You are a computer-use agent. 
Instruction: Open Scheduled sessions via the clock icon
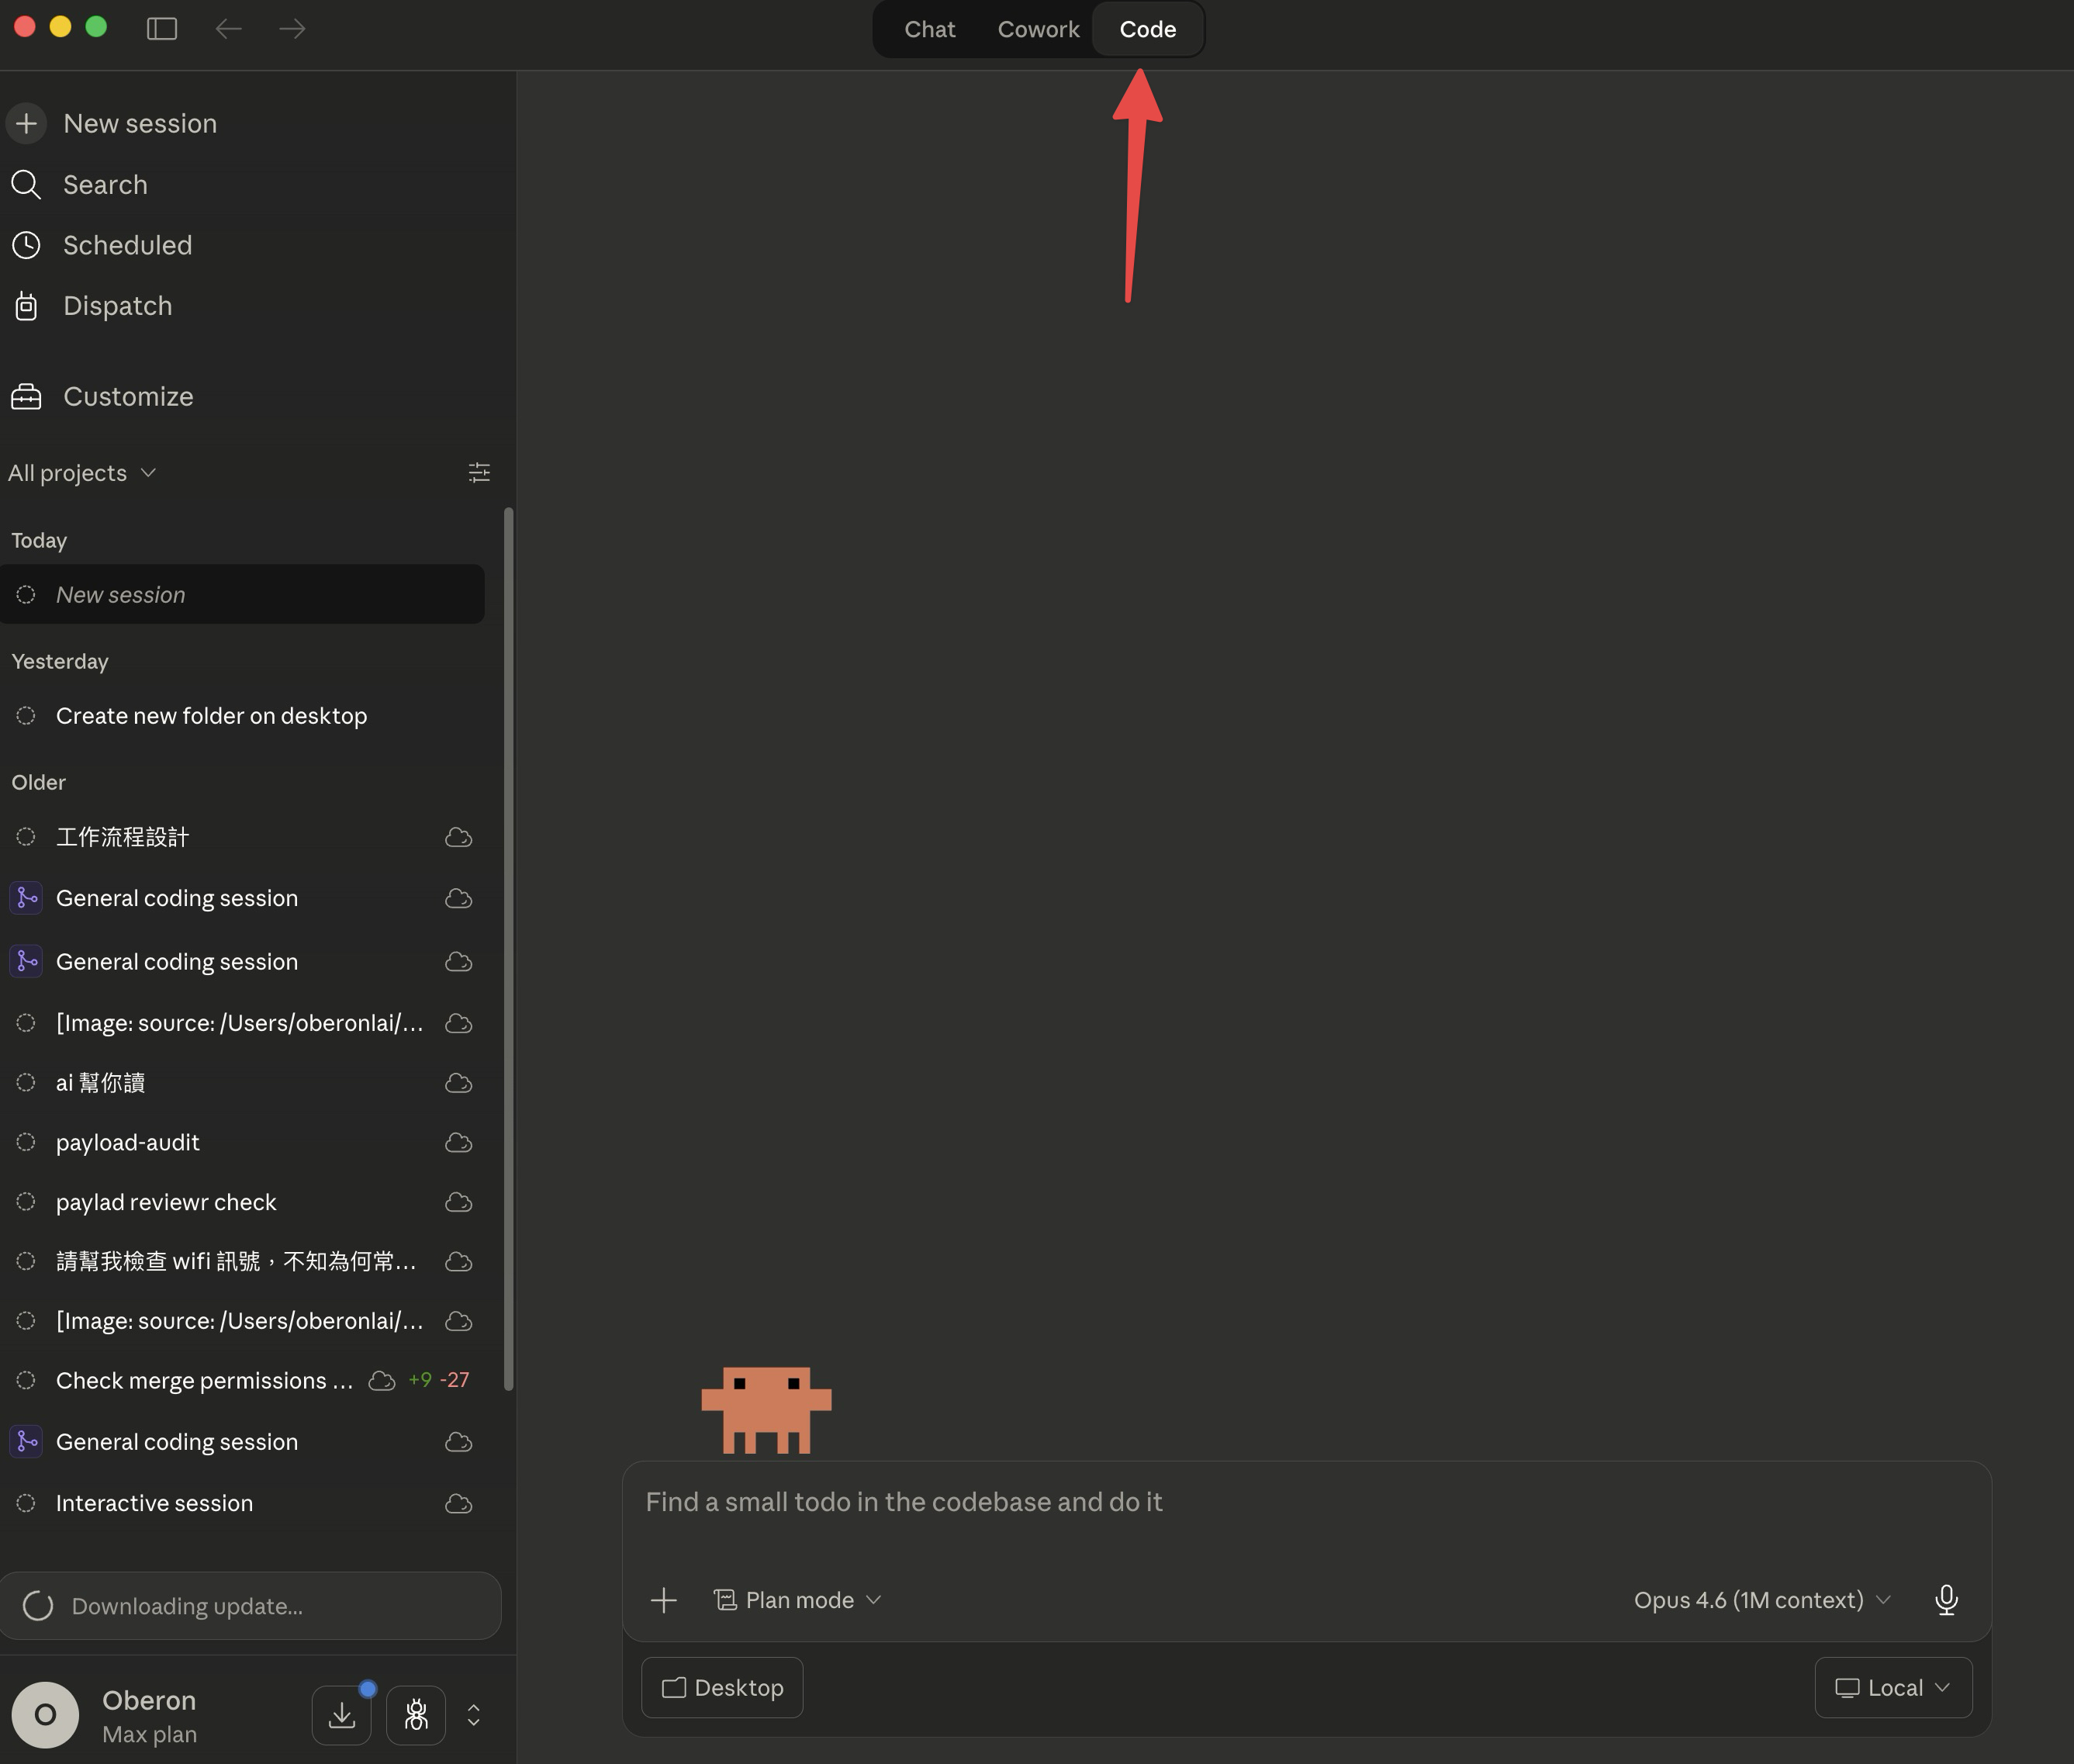click(26, 244)
